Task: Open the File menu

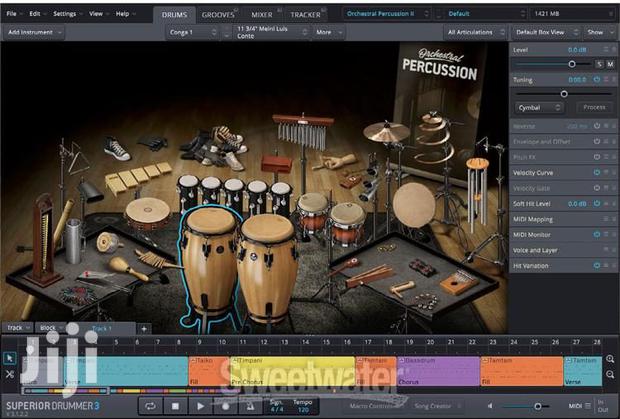Action: point(14,14)
